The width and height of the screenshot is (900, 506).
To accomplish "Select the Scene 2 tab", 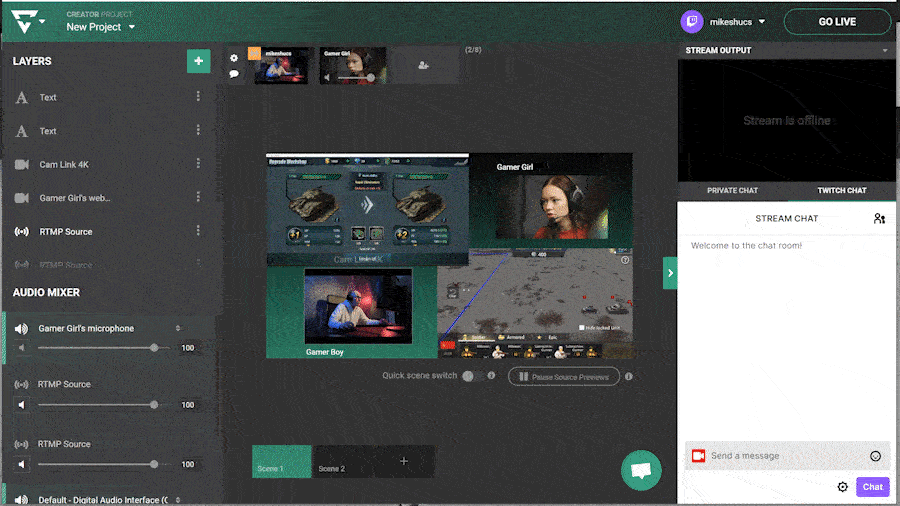I will (342, 461).
